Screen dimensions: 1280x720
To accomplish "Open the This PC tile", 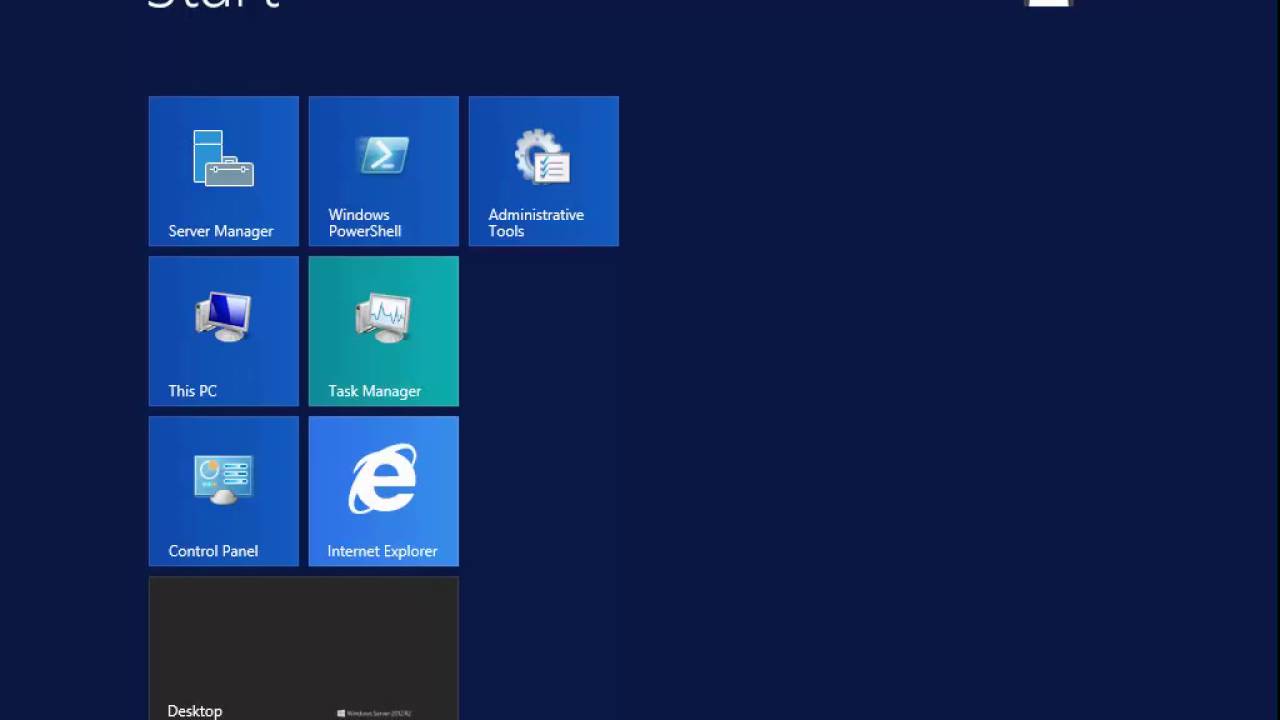I will (224, 331).
